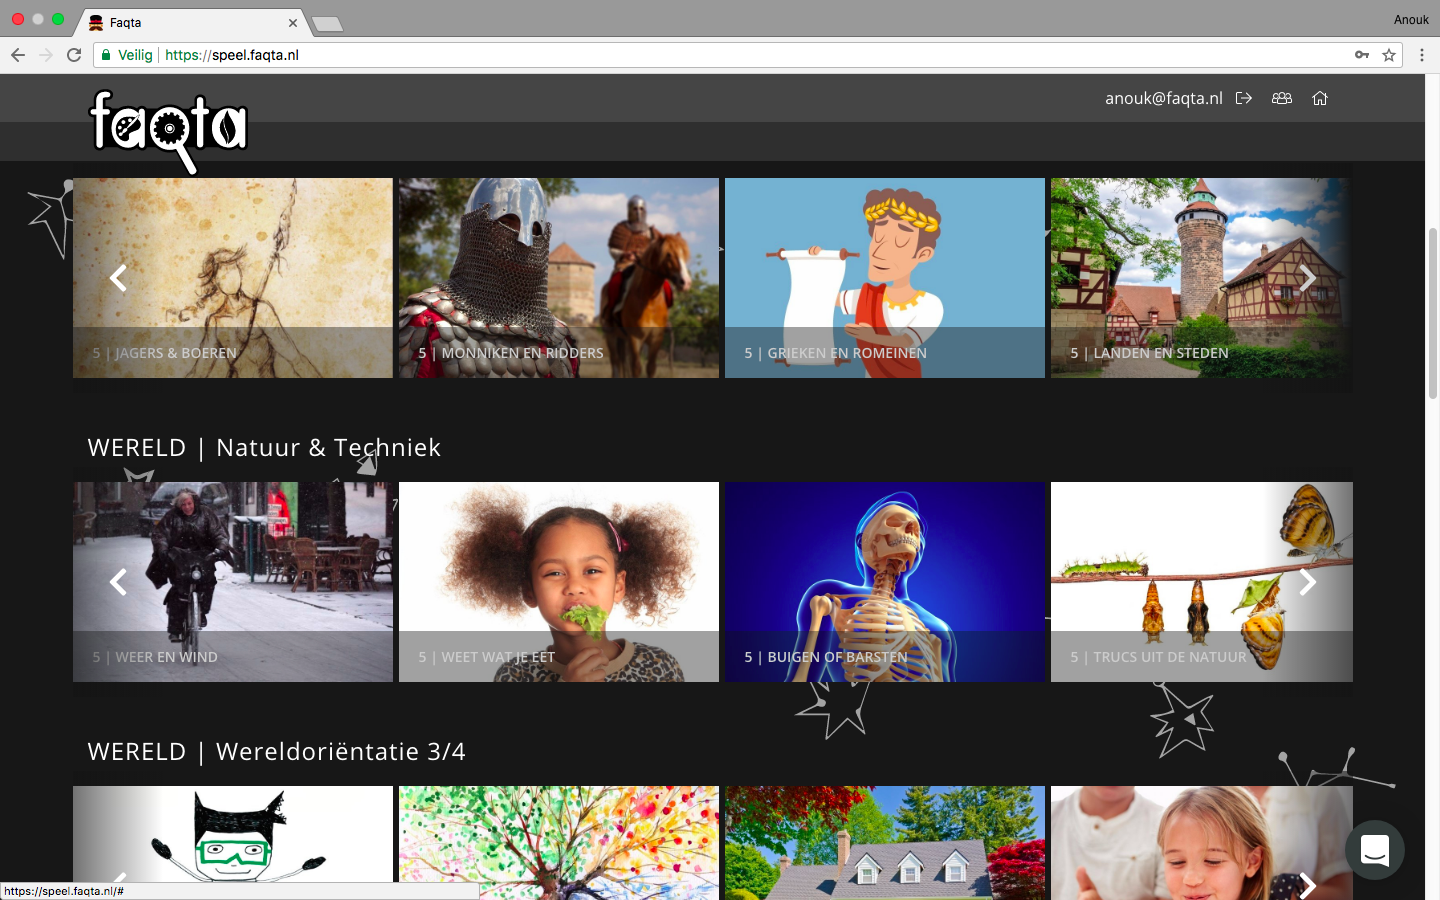Open the colorful painted tree thumbnail

click(559, 843)
